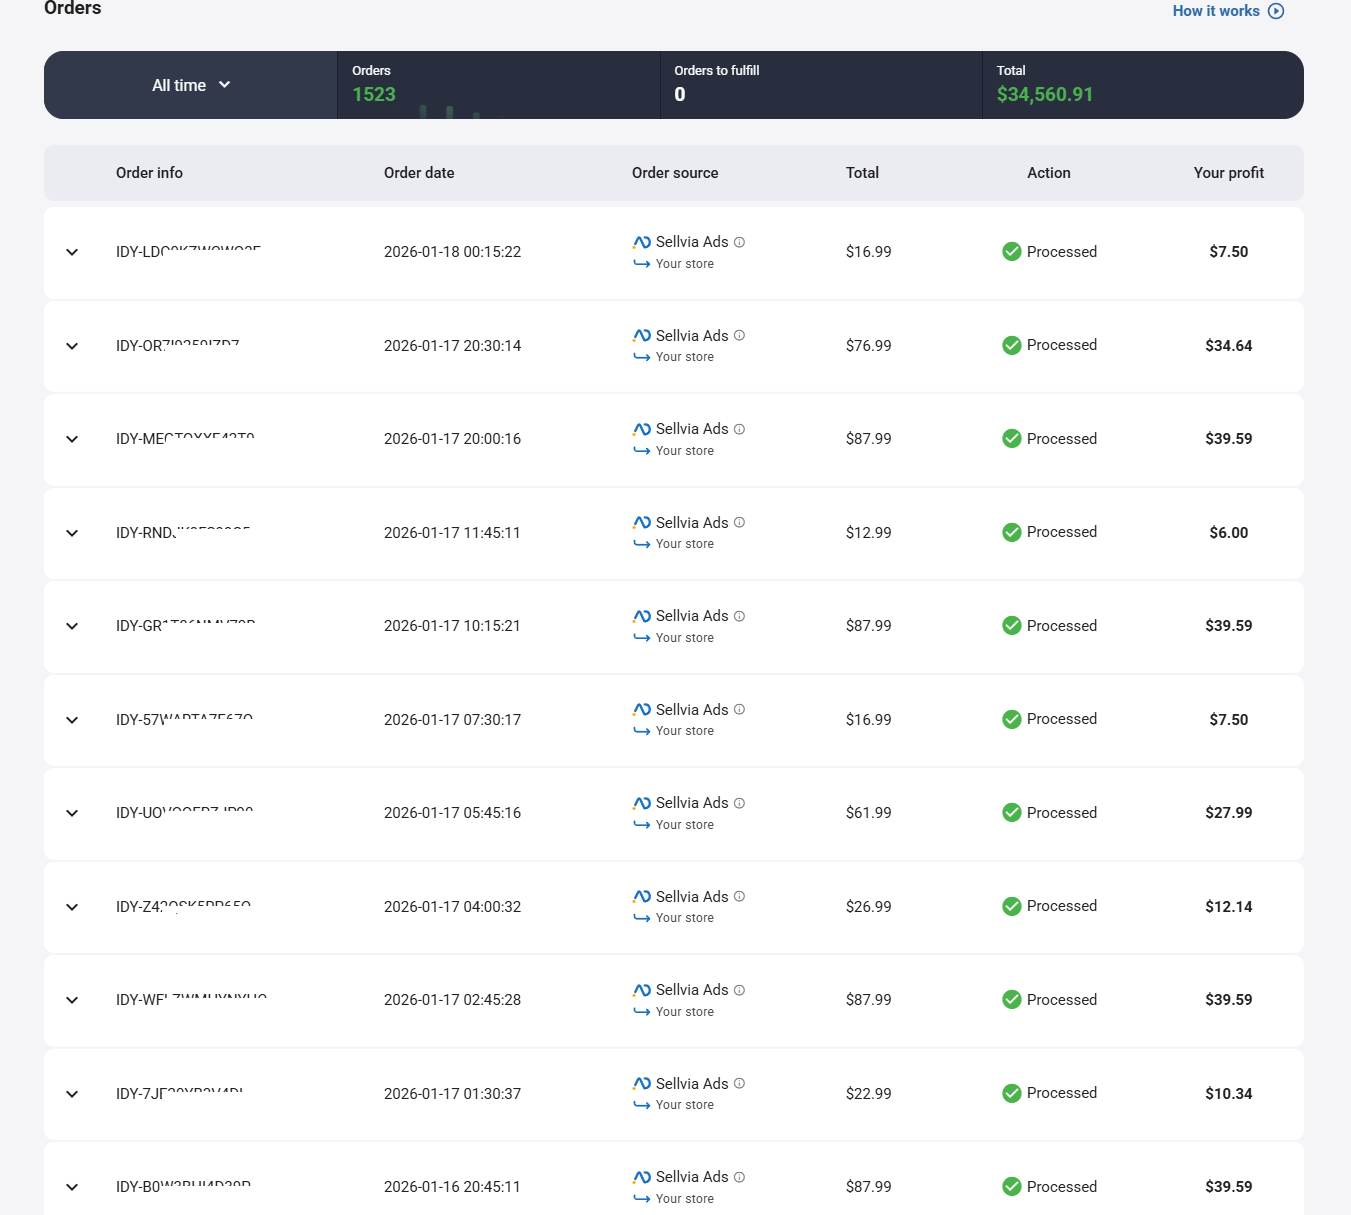Image resolution: width=1351 pixels, height=1215 pixels.
Task: Click info icon next to Sellvia Ads in first row
Action: click(x=739, y=242)
